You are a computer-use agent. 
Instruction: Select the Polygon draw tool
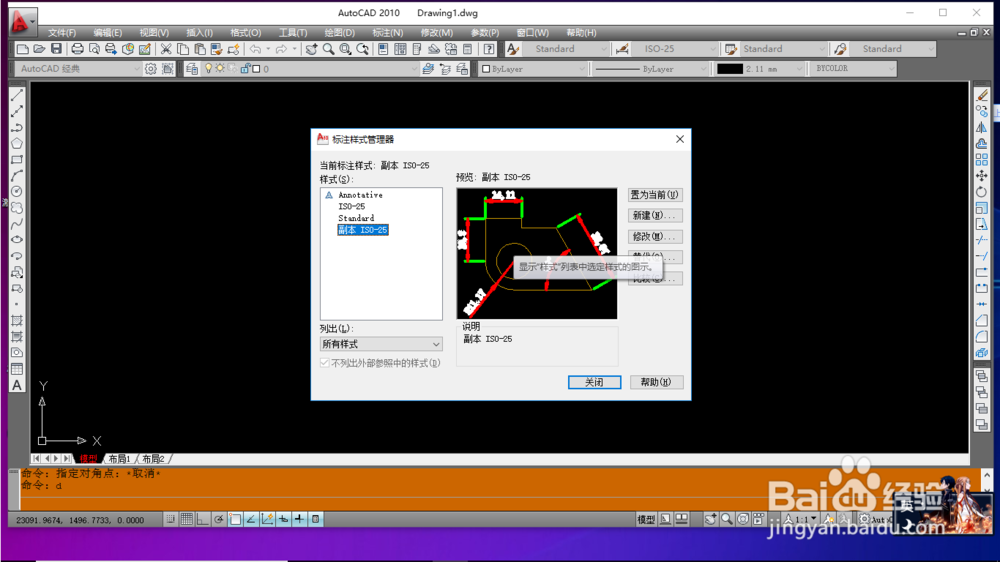[17, 144]
